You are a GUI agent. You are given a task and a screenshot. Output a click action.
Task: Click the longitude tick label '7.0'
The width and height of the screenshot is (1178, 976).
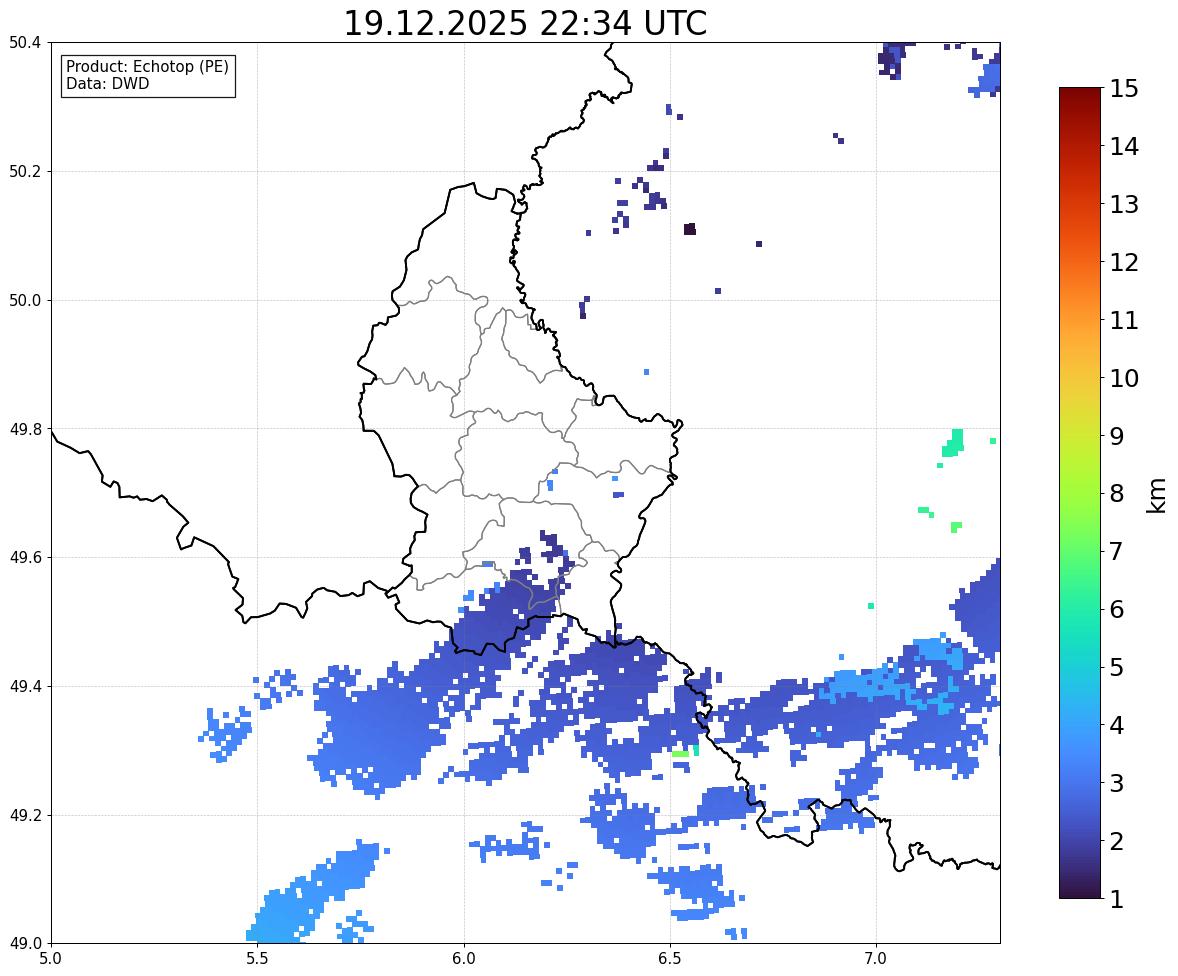(x=876, y=959)
